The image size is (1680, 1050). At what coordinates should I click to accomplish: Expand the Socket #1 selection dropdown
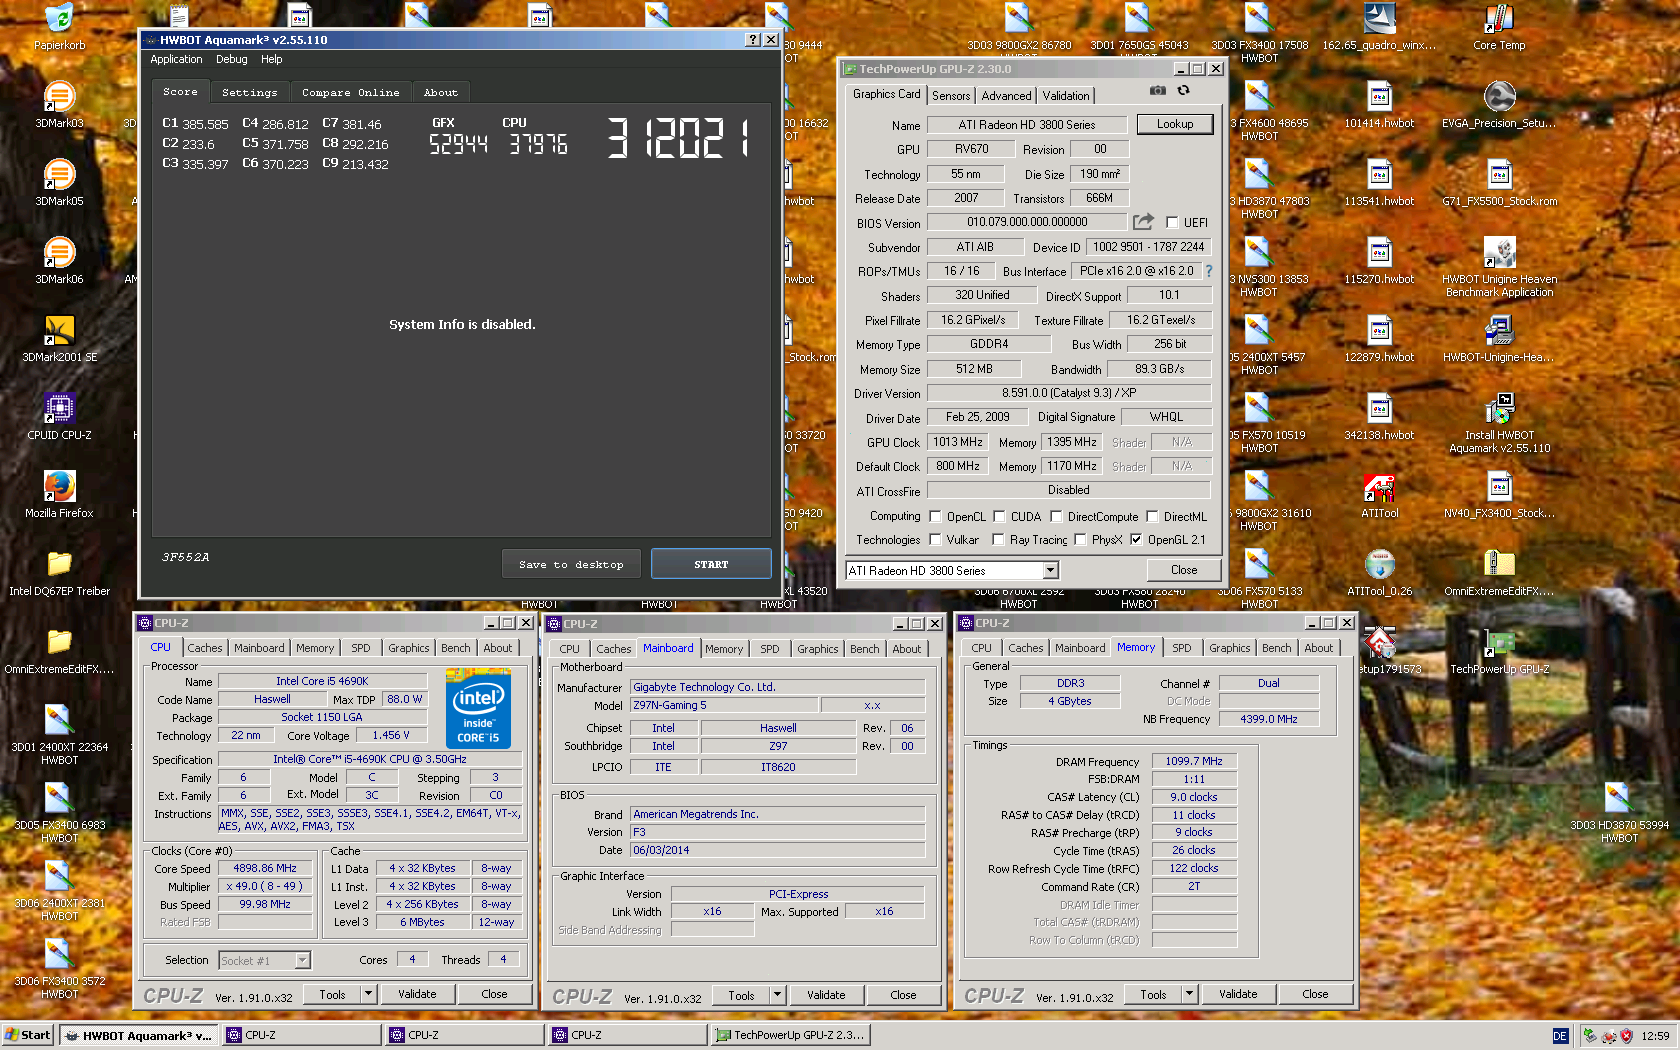point(302,961)
